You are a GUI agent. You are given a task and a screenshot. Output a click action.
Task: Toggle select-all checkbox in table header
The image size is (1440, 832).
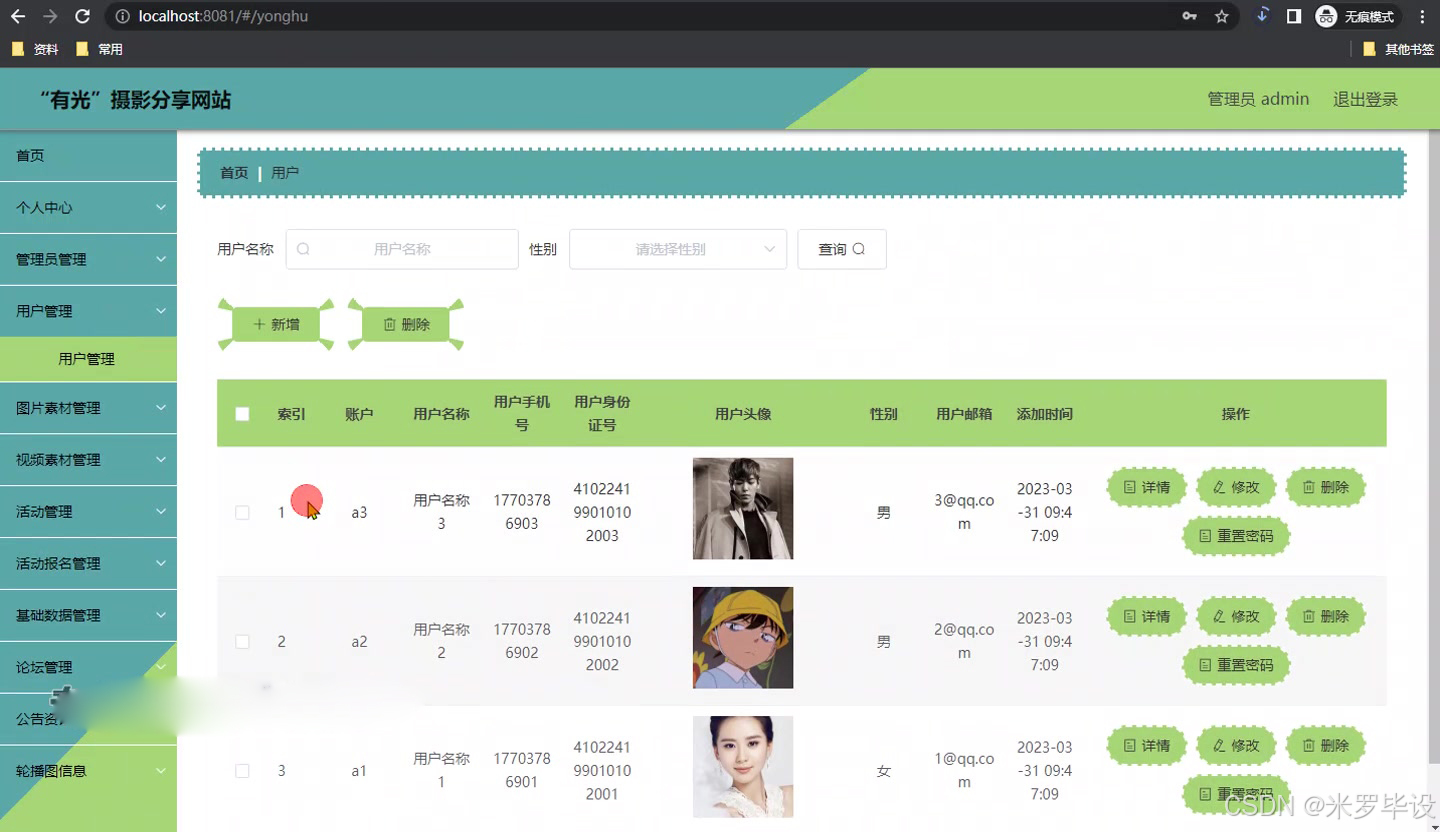(242, 414)
